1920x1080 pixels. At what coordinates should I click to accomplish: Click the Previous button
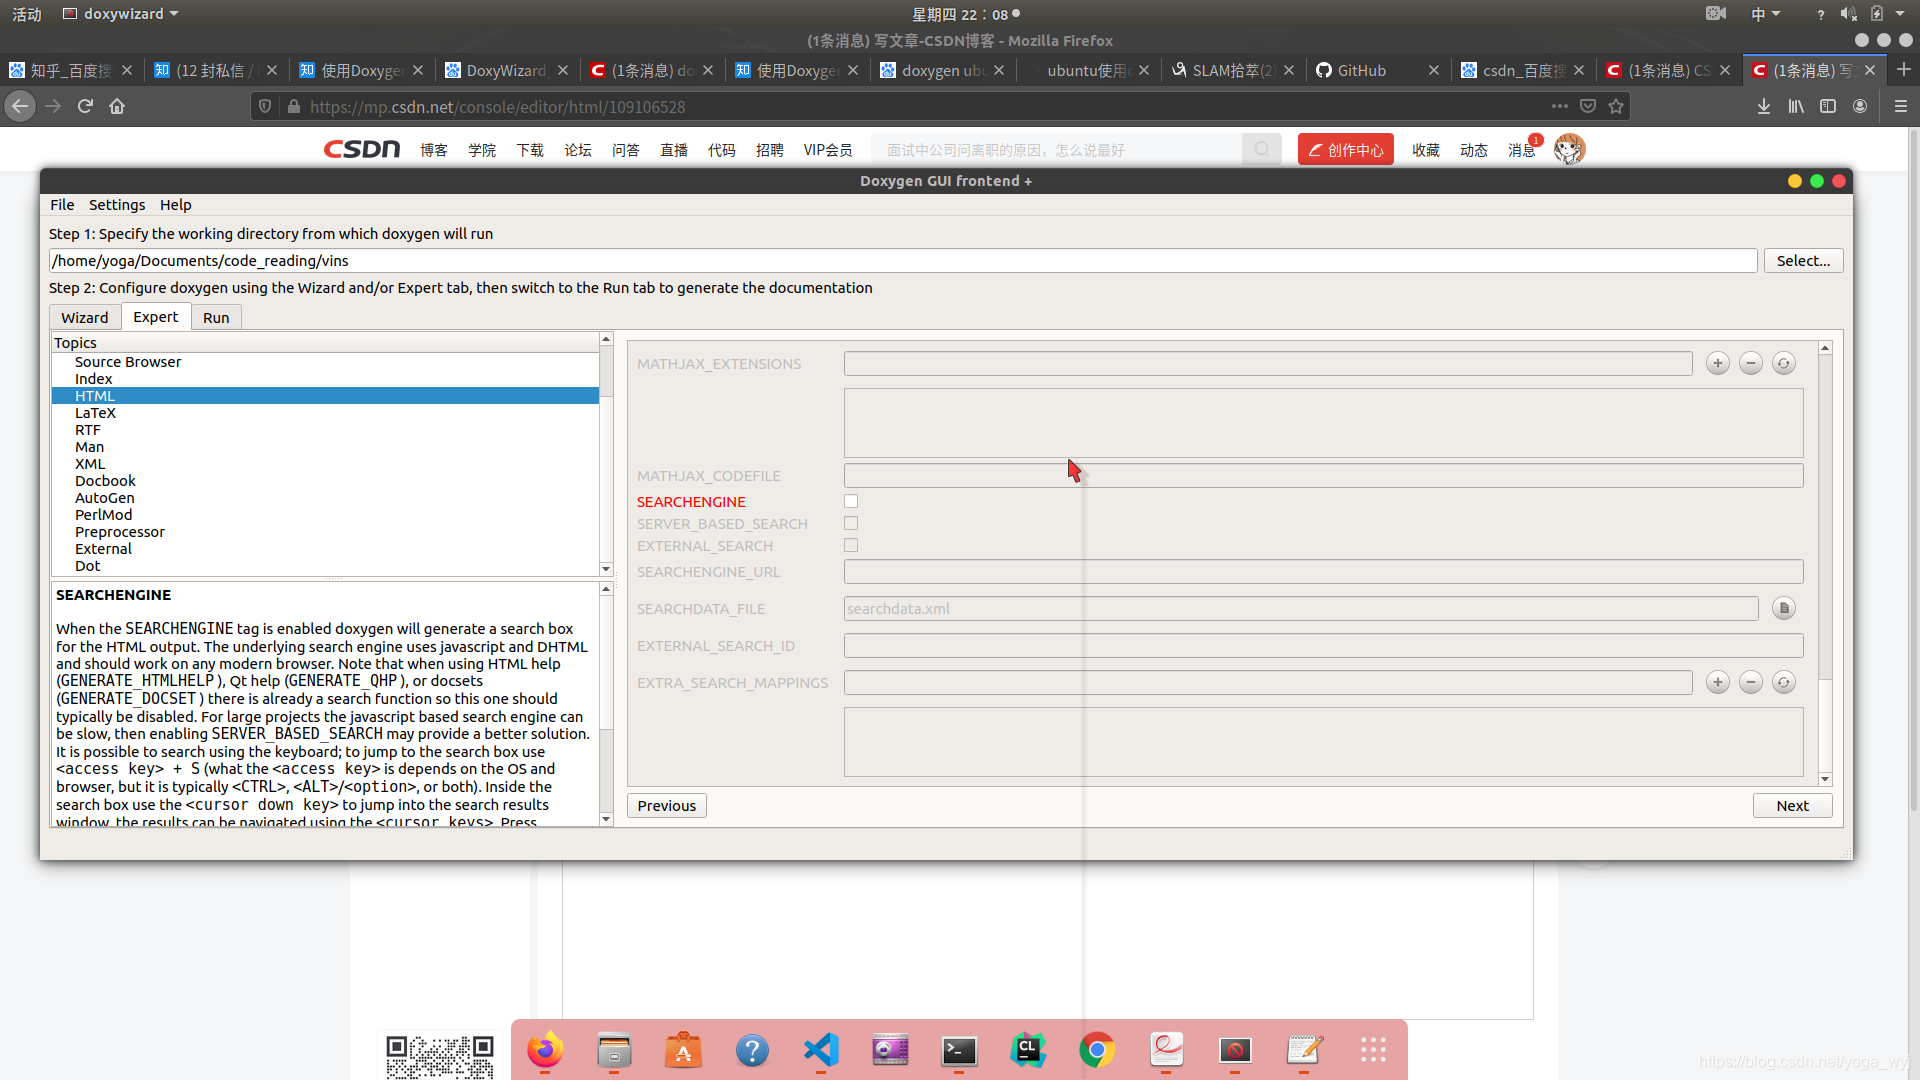click(667, 805)
